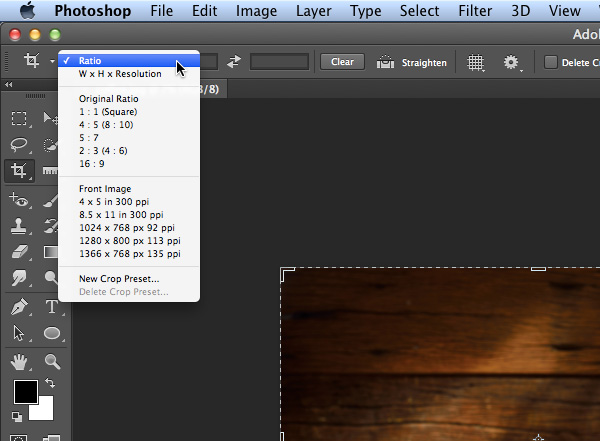Select the Pen tool
Screen dimensions: 600x441
coord(19,306)
